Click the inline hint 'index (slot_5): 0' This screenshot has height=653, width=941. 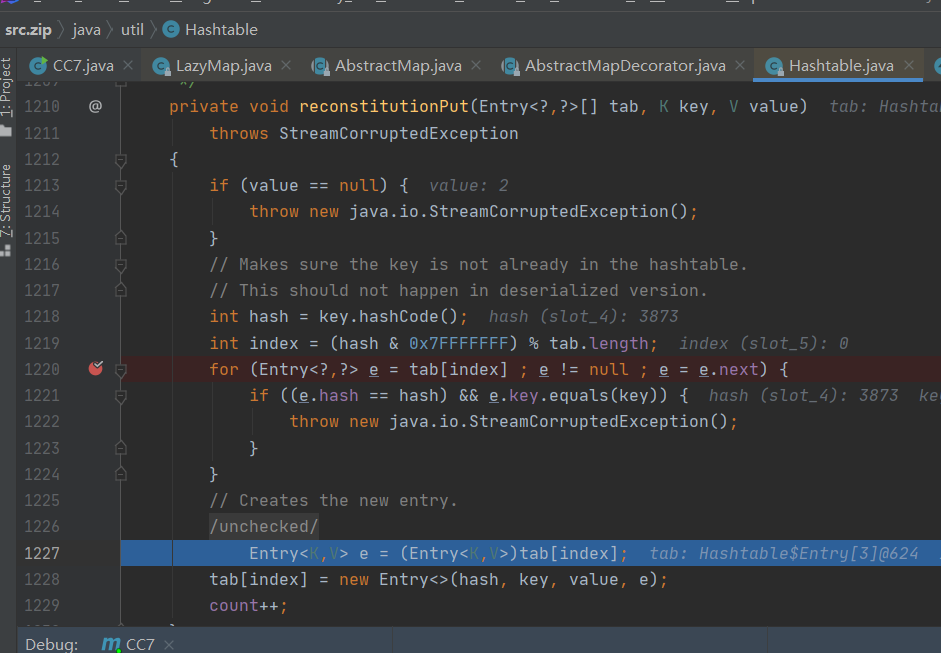pos(763,343)
